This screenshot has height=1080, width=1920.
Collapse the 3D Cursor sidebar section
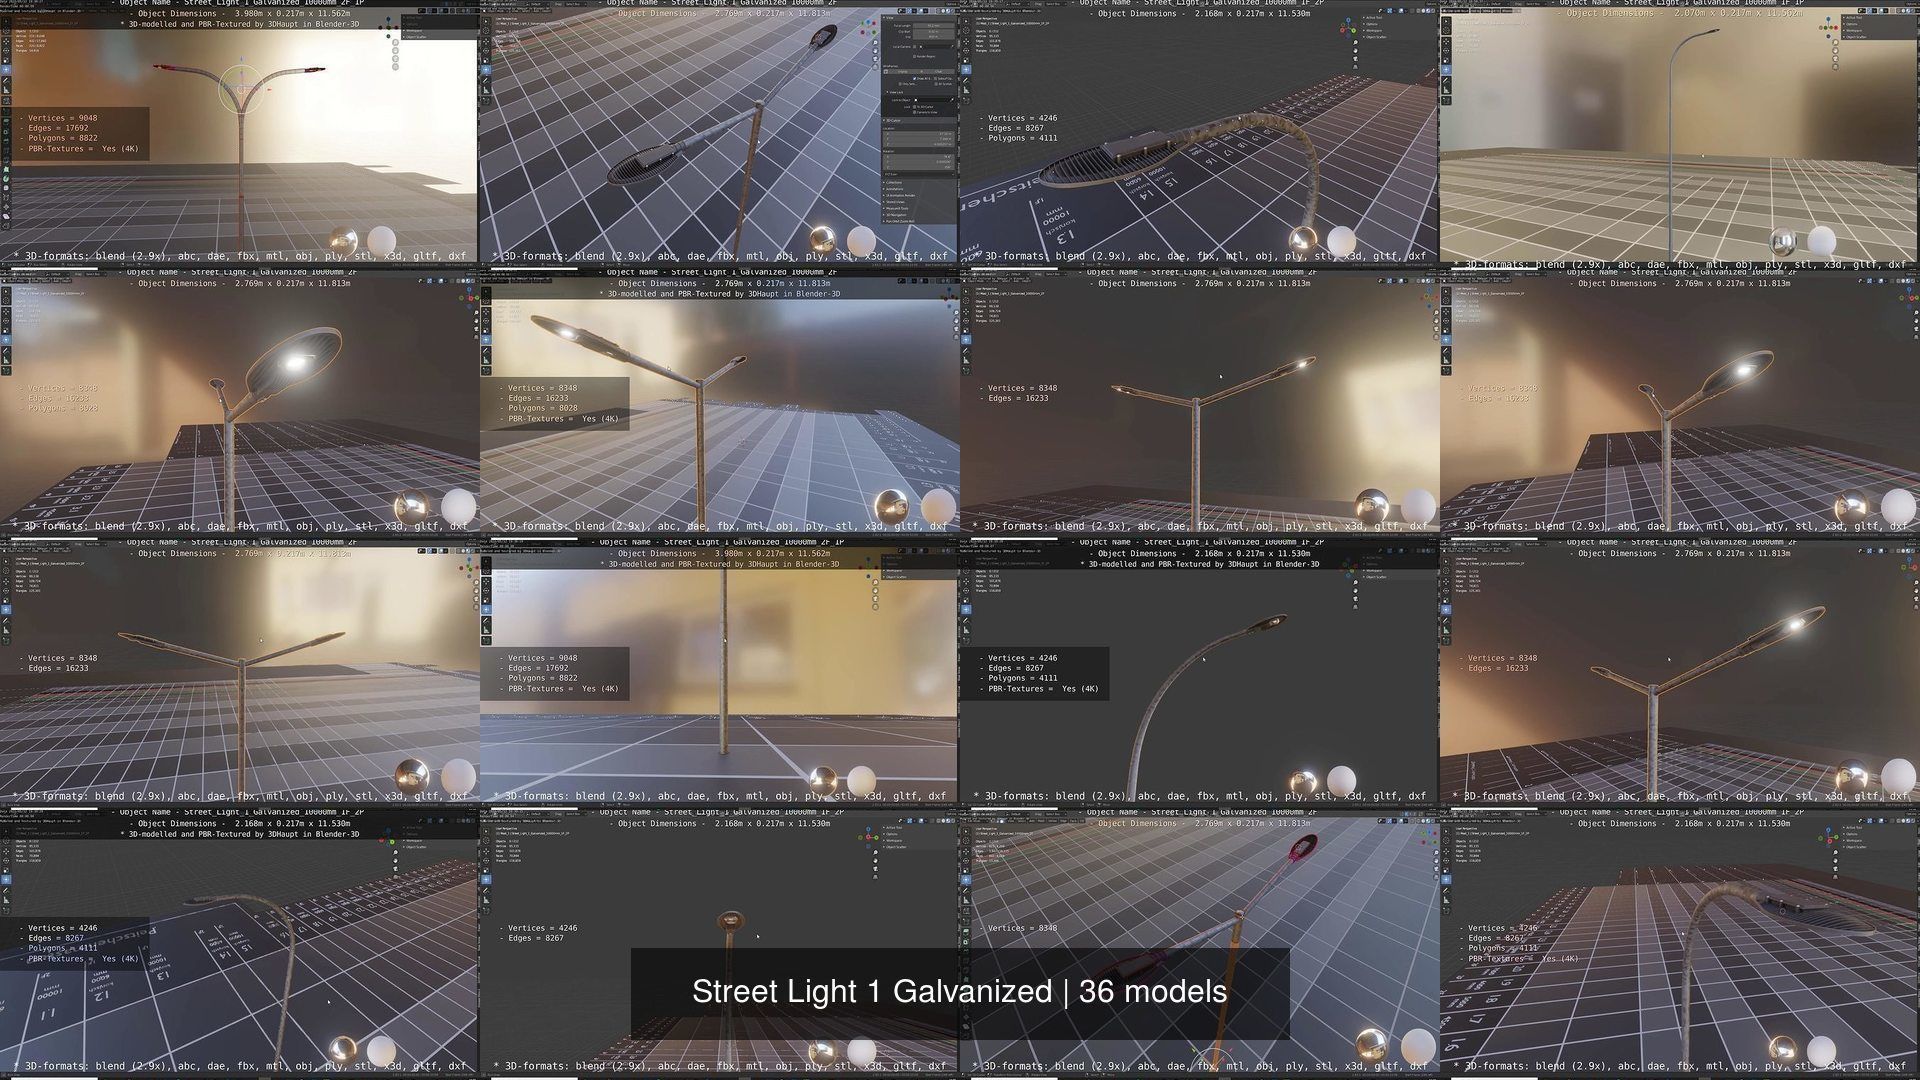pyautogui.click(x=892, y=121)
